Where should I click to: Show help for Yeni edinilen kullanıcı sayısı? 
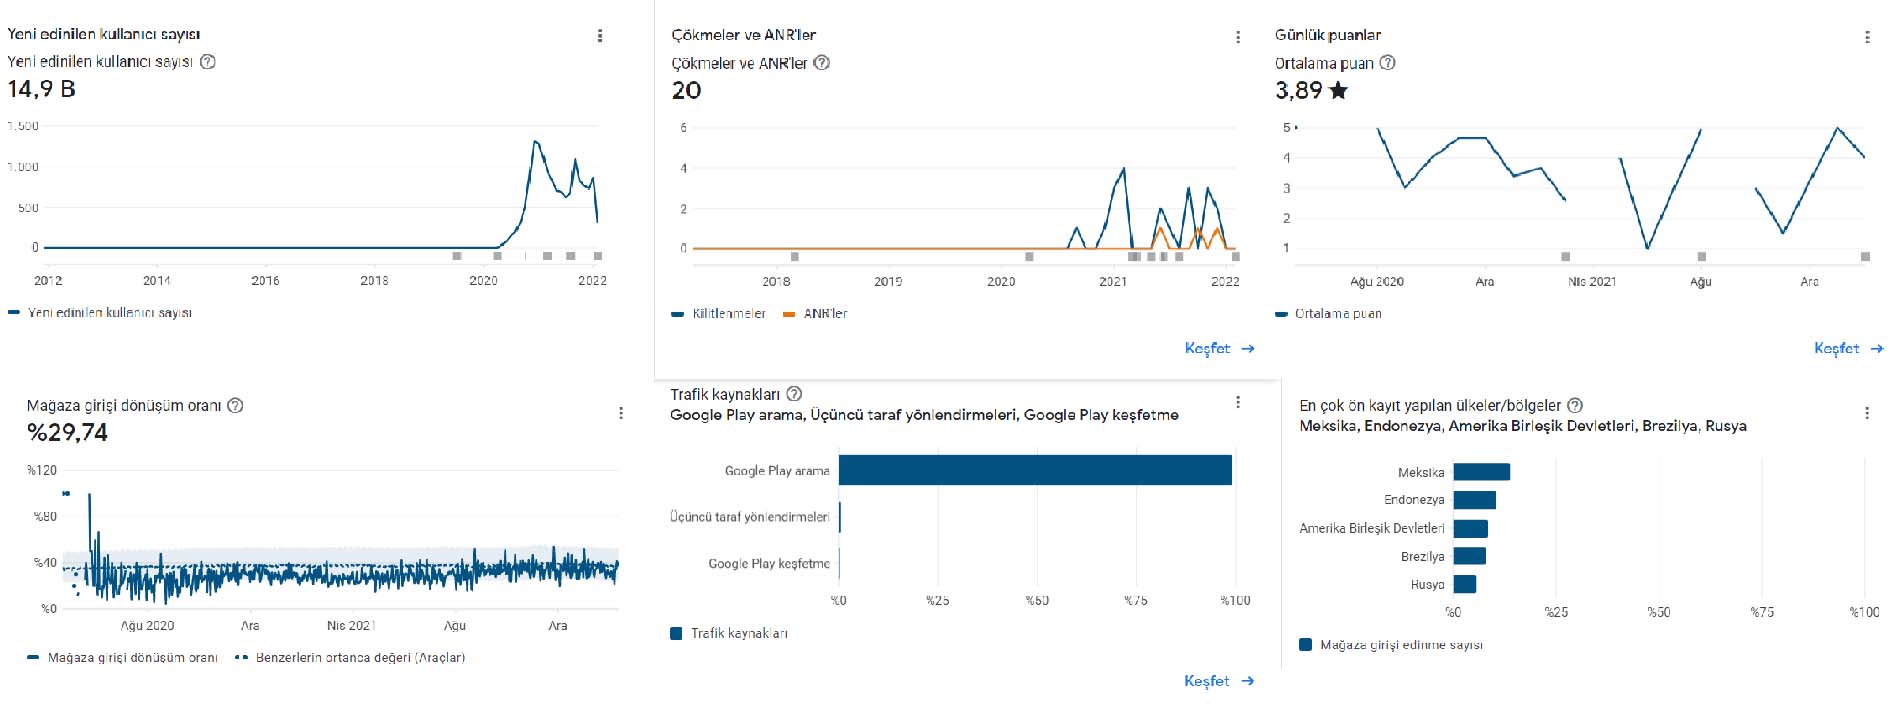208,62
